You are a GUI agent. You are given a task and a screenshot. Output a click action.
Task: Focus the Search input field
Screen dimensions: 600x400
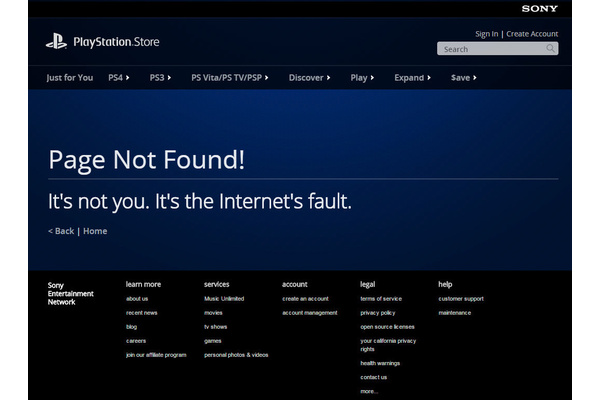[x=497, y=49]
